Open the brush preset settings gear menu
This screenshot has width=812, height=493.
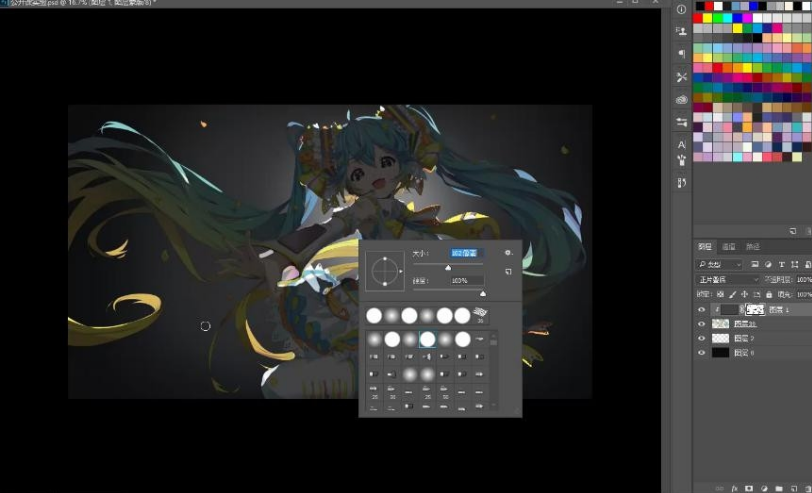509,253
